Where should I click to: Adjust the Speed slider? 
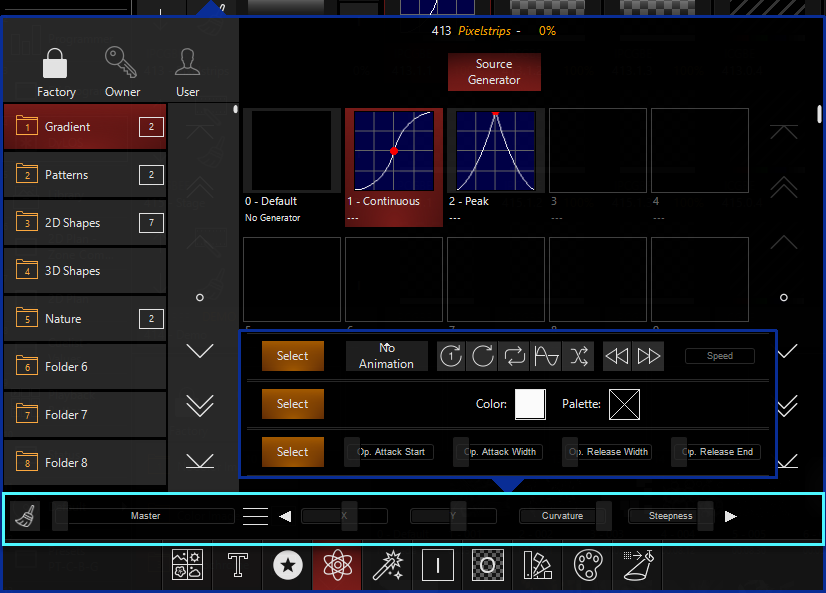click(x=720, y=356)
